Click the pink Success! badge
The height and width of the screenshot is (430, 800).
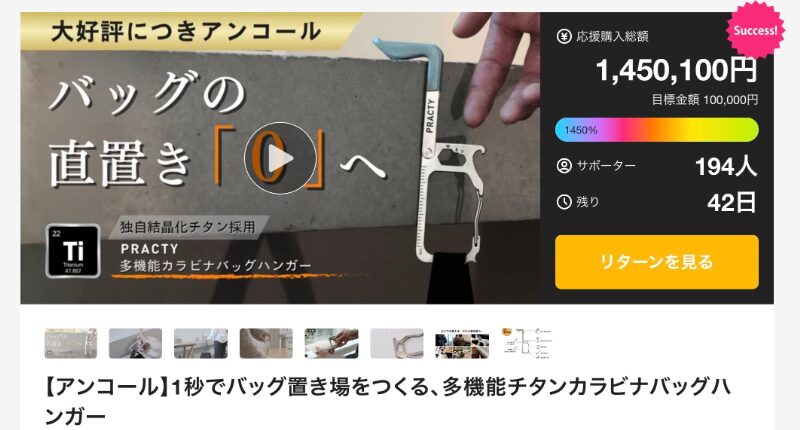[x=755, y=30]
